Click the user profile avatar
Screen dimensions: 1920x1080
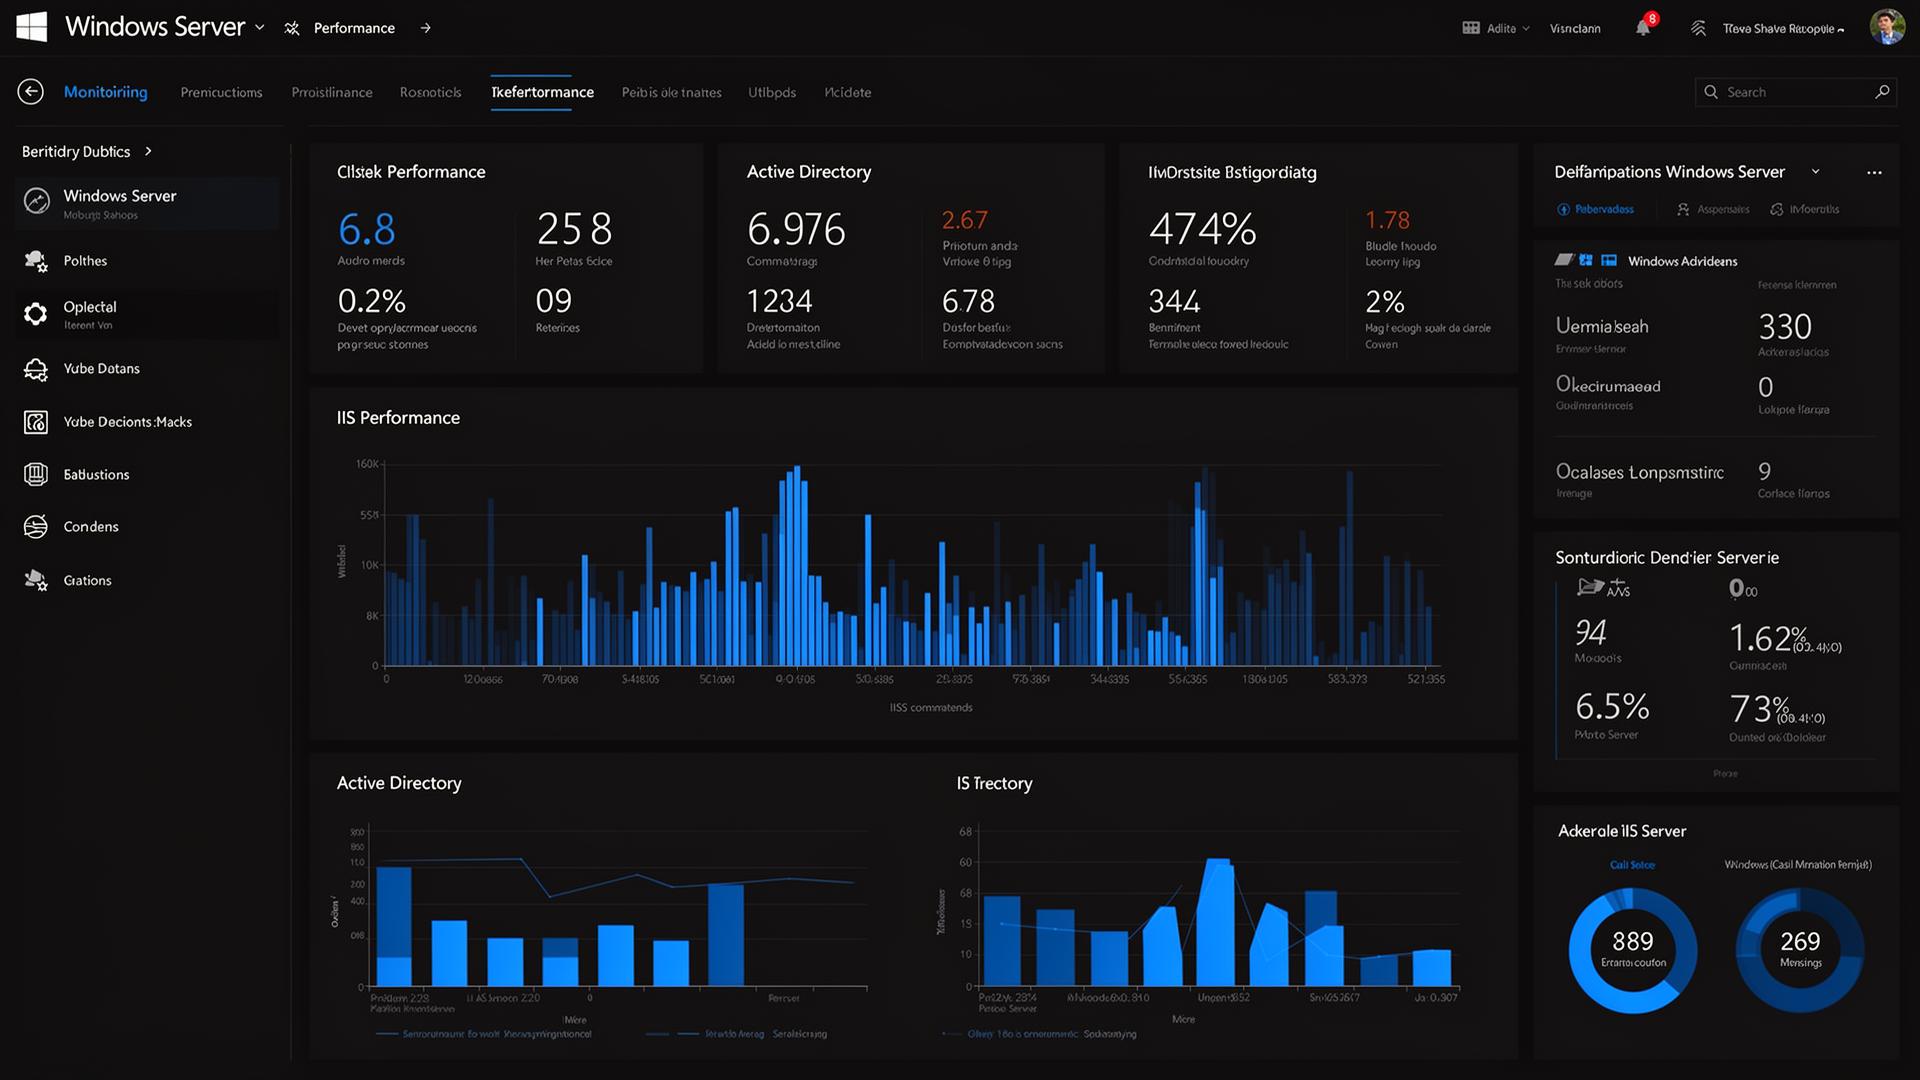pyautogui.click(x=1887, y=28)
